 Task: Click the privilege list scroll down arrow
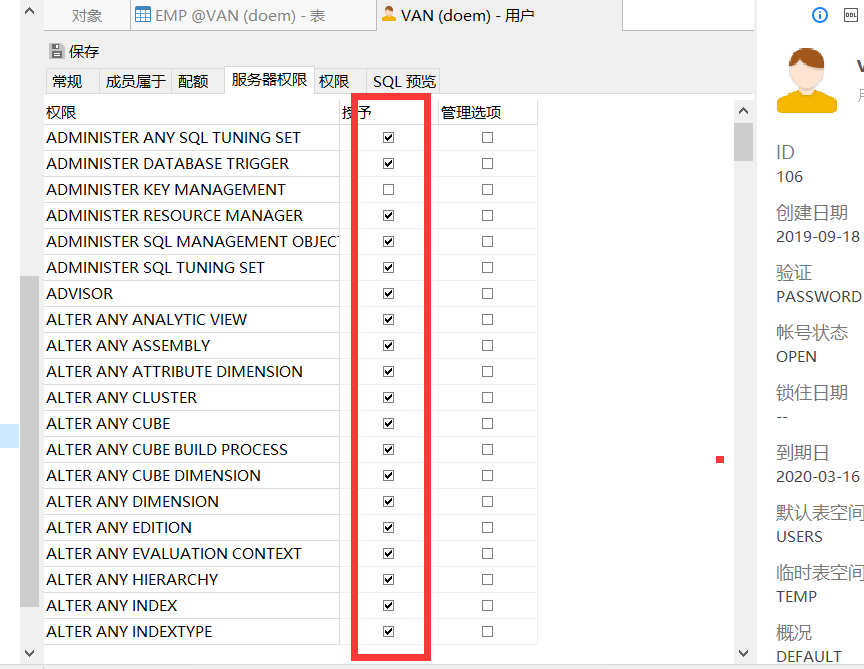(743, 654)
